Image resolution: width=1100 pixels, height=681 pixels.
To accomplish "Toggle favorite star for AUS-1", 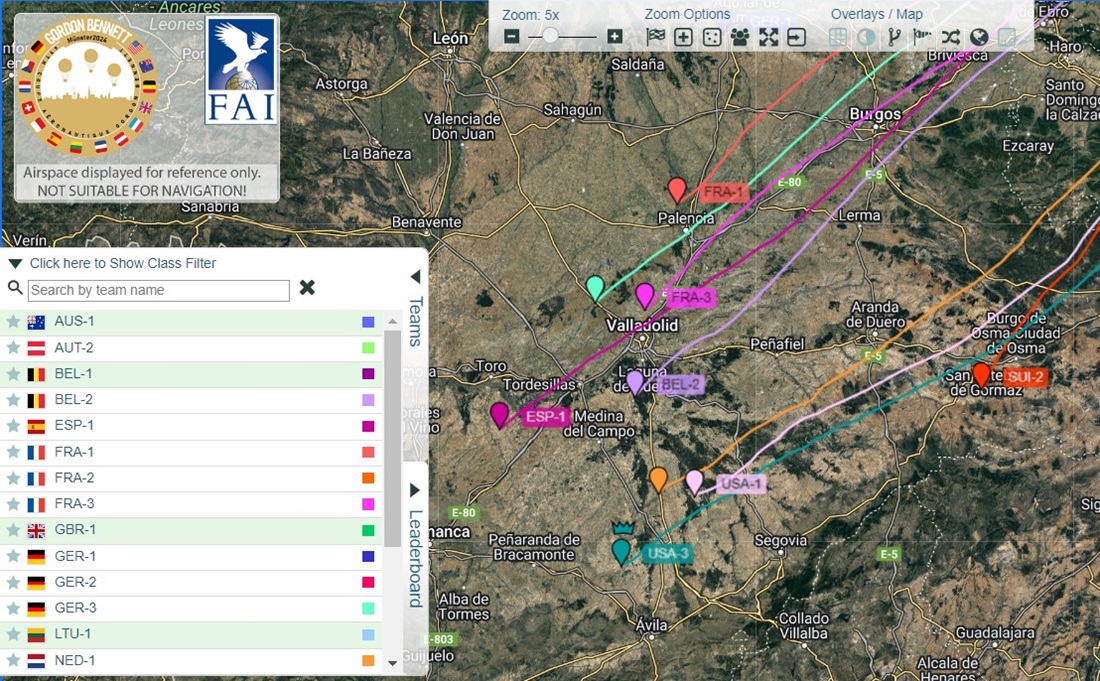I will click(x=13, y=322).
